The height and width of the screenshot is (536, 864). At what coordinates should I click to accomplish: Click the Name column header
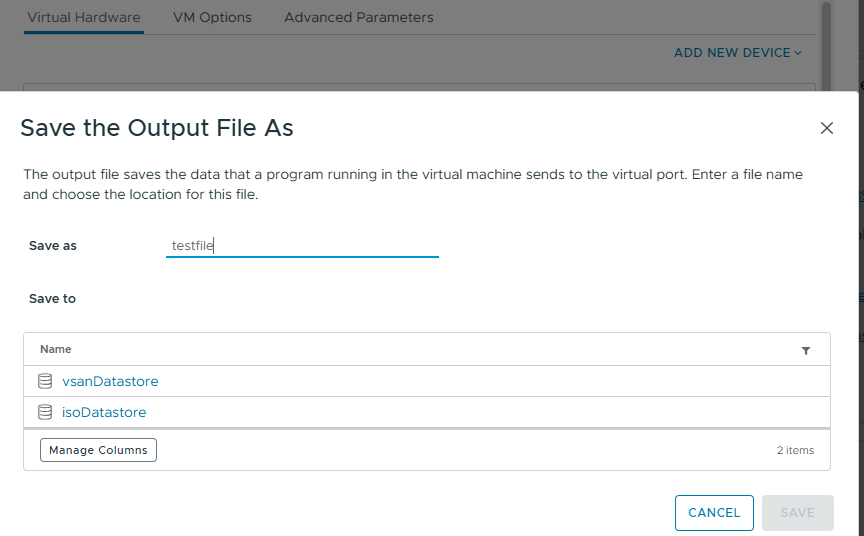(56, 349)
